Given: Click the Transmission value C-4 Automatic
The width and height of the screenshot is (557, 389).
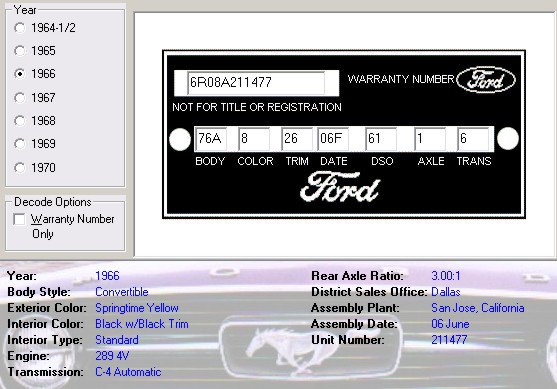Looking at the screenshot, I should coord(128,372).
